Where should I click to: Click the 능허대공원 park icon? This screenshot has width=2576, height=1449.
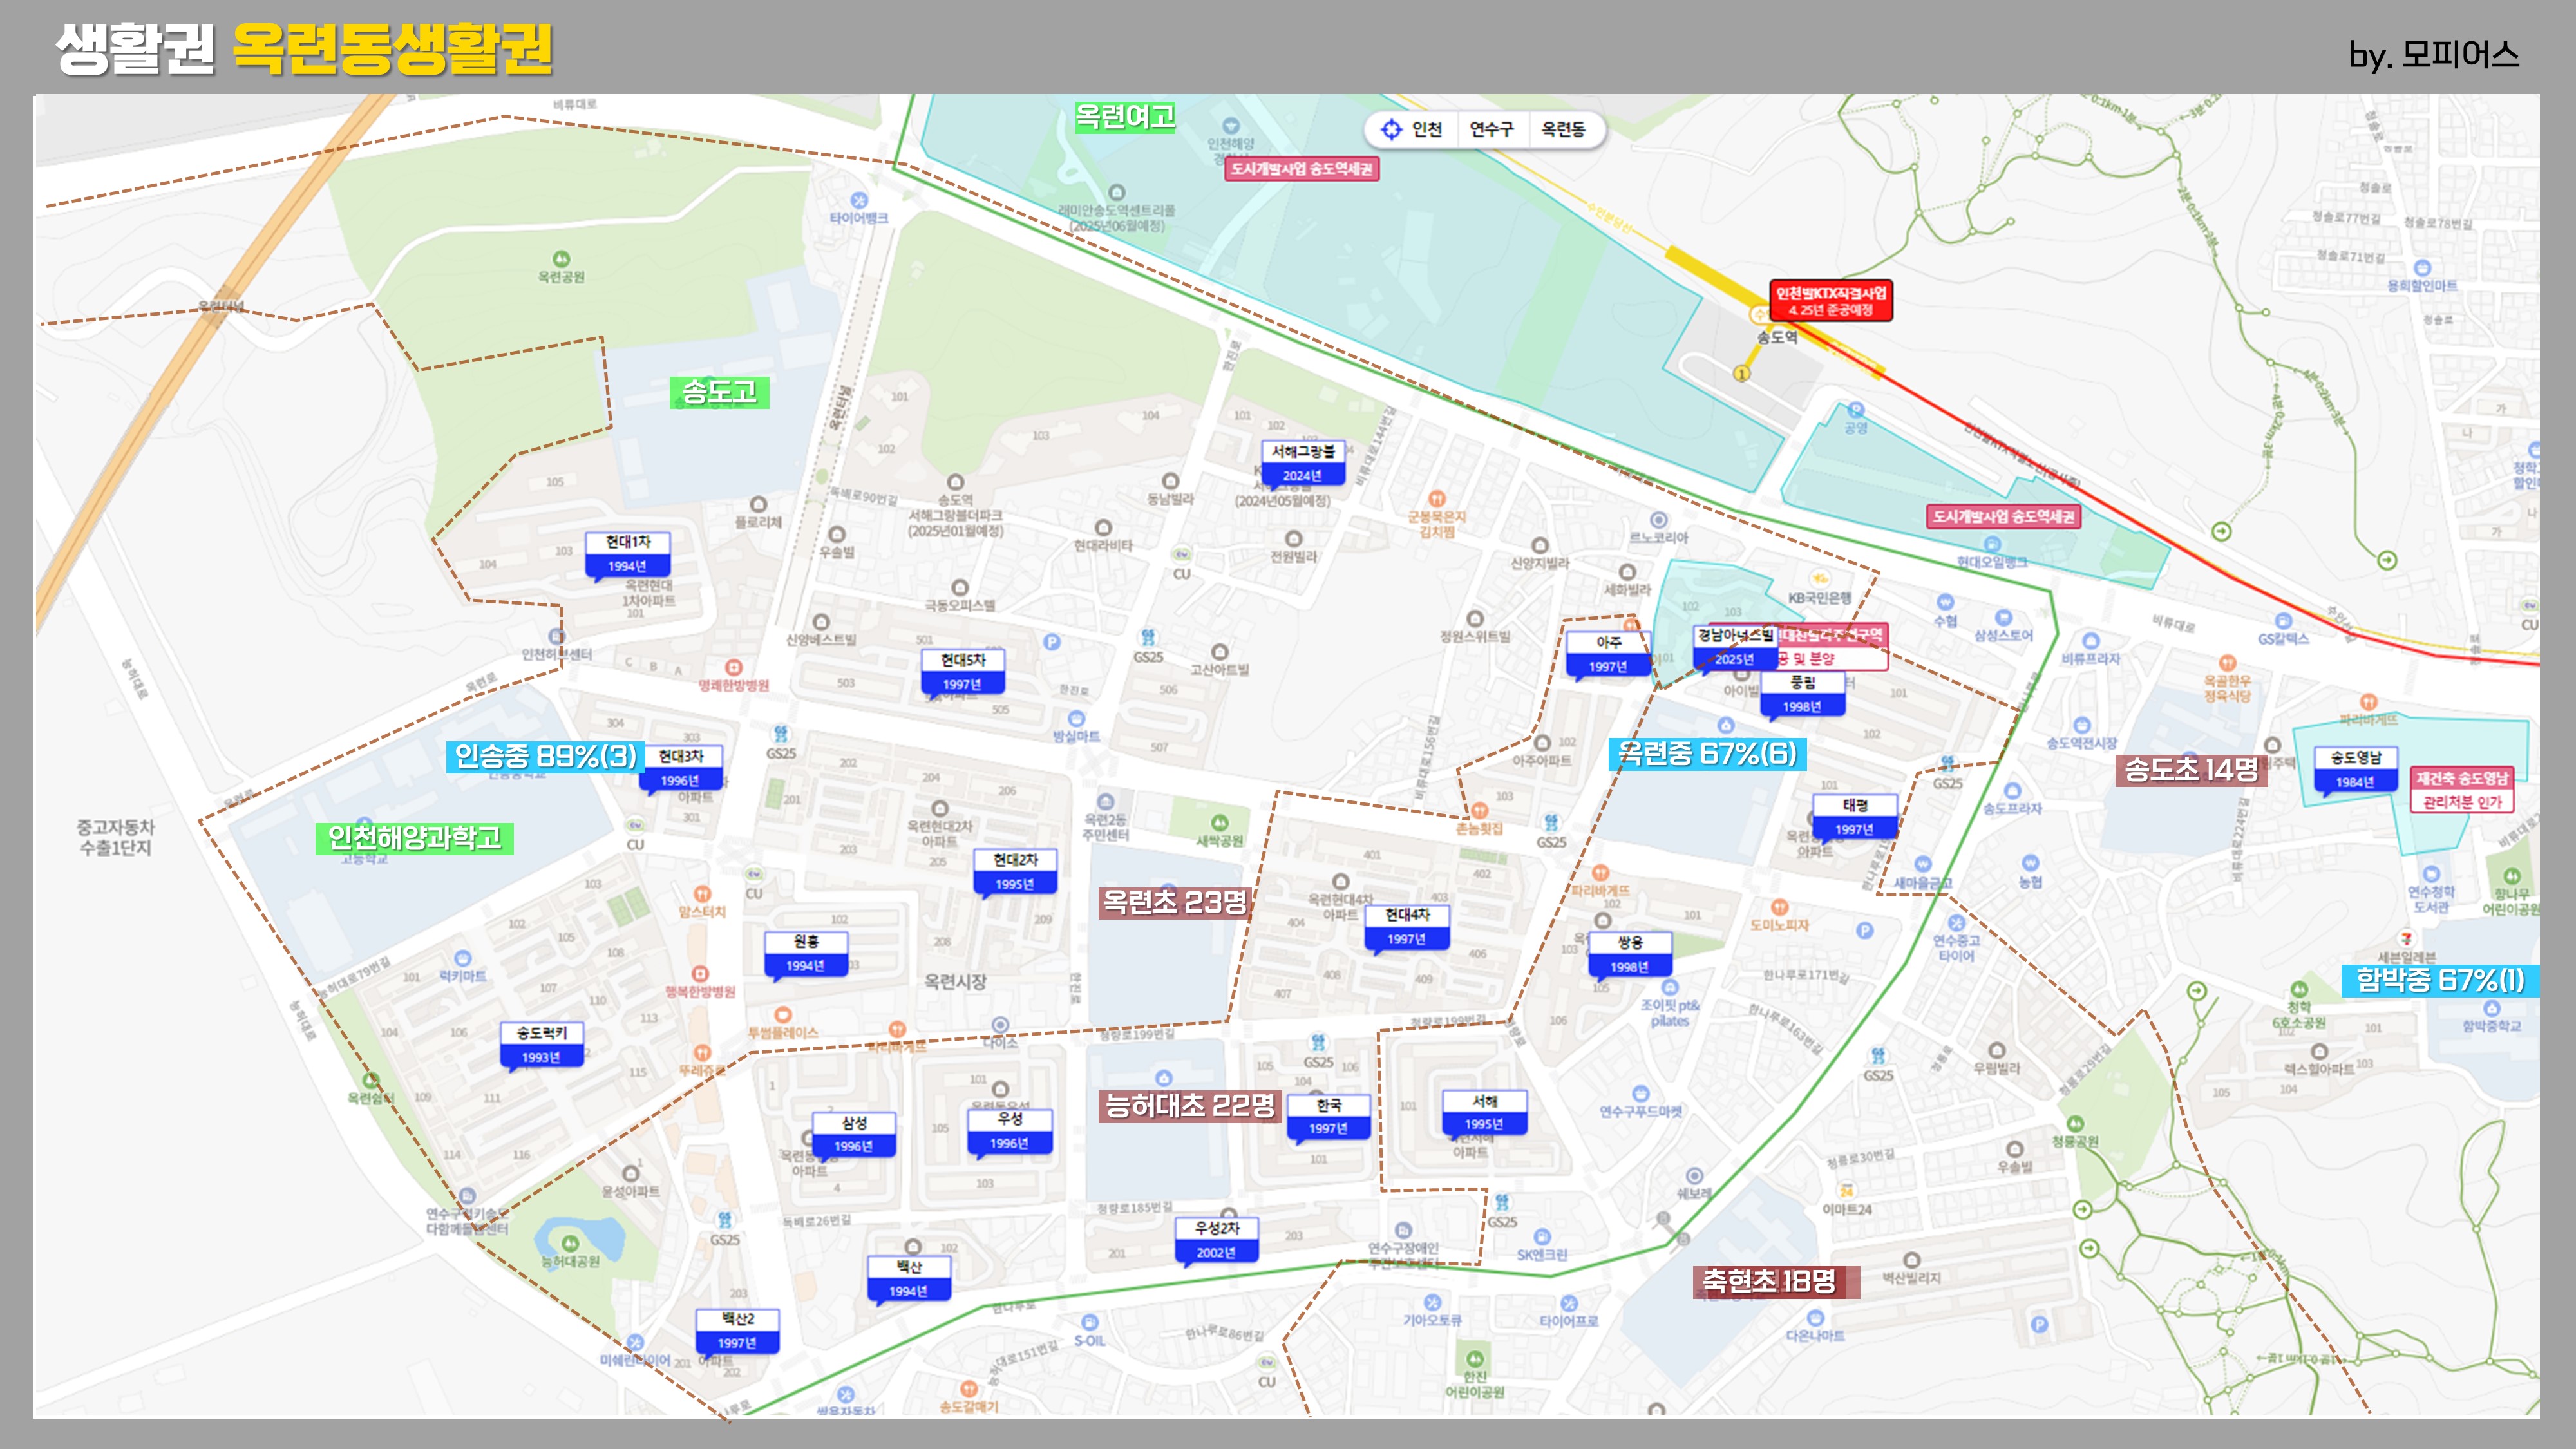(570, 1243)
